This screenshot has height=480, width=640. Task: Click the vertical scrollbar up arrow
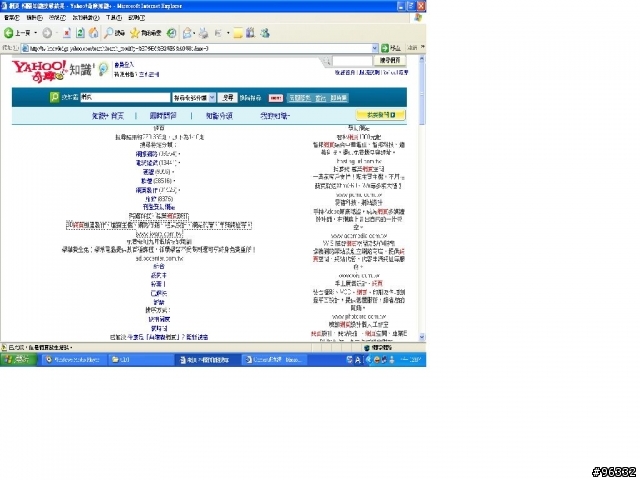(x=422, y=60)
